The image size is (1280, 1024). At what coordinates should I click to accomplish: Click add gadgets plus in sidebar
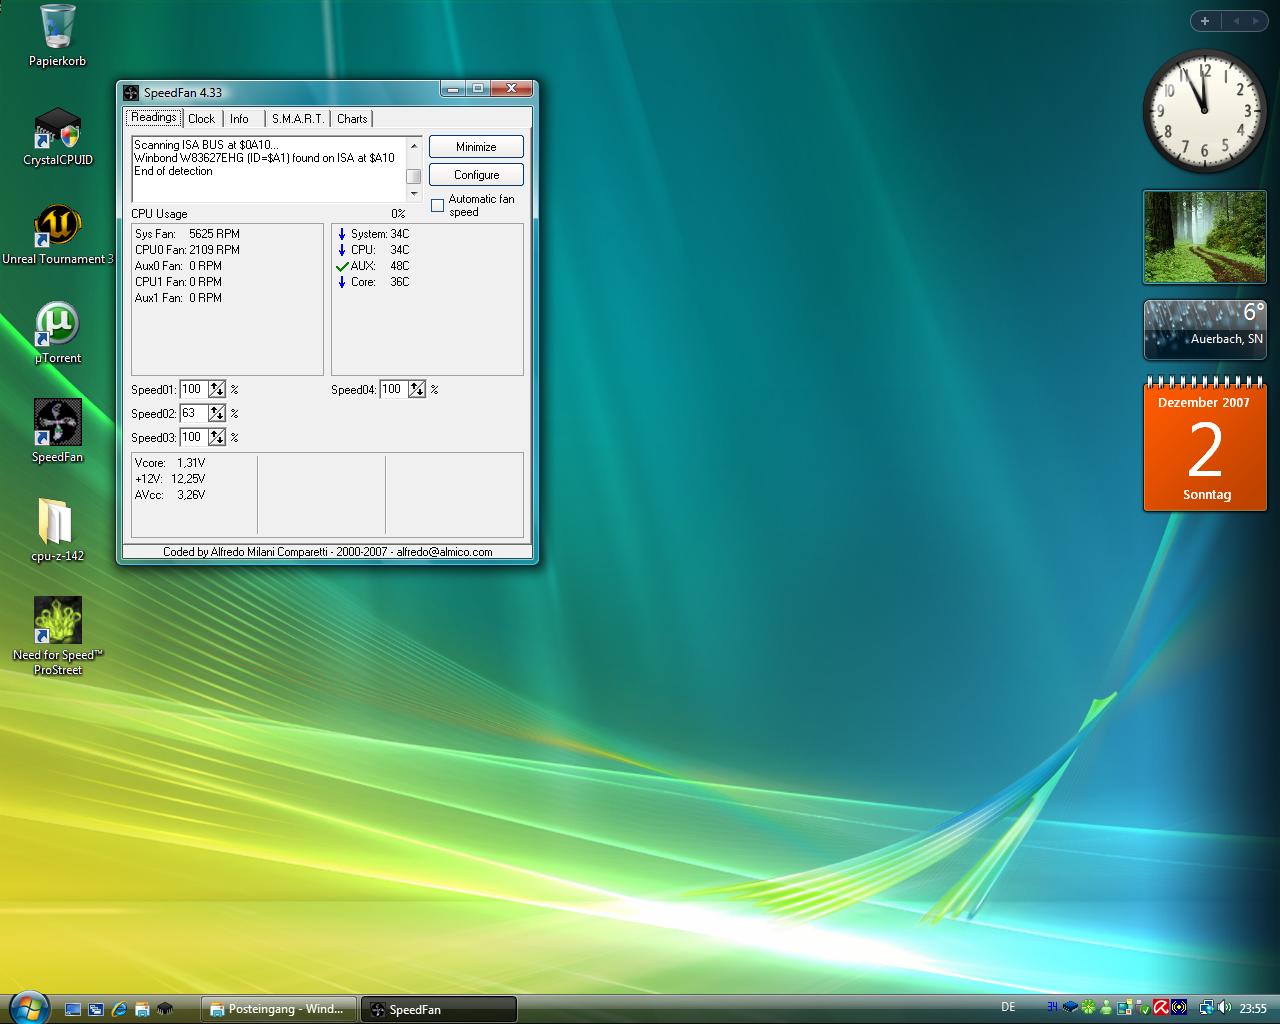point(1205,21)
